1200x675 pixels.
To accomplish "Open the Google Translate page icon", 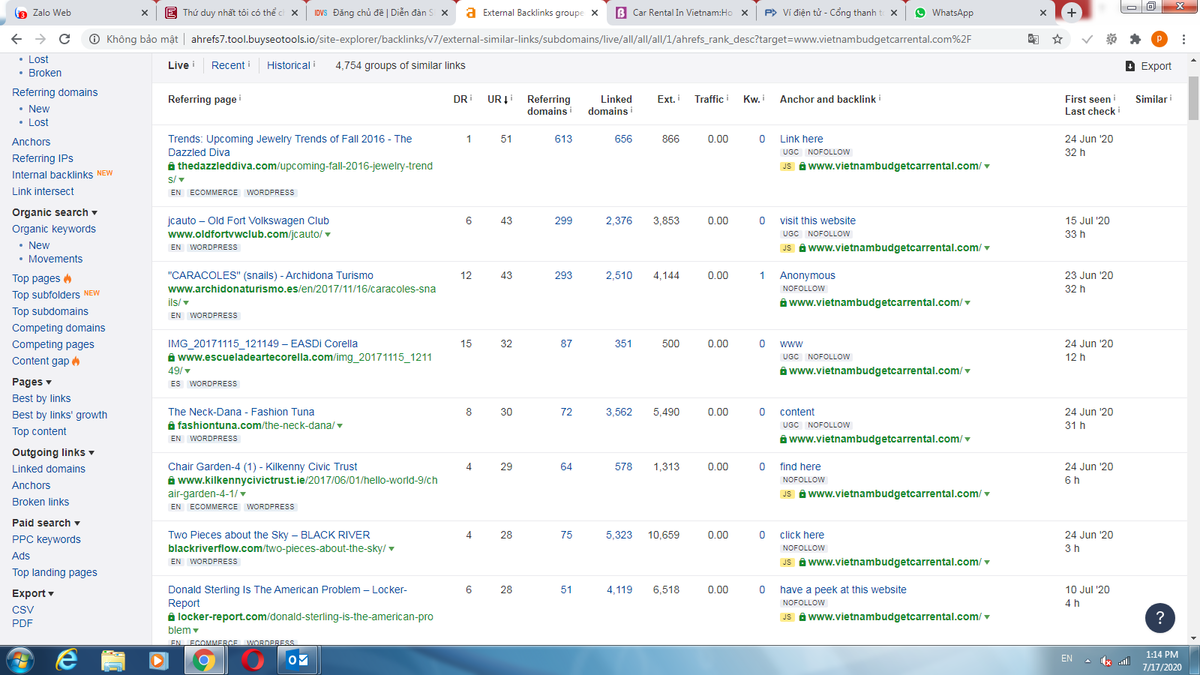I will (1033, 39).
